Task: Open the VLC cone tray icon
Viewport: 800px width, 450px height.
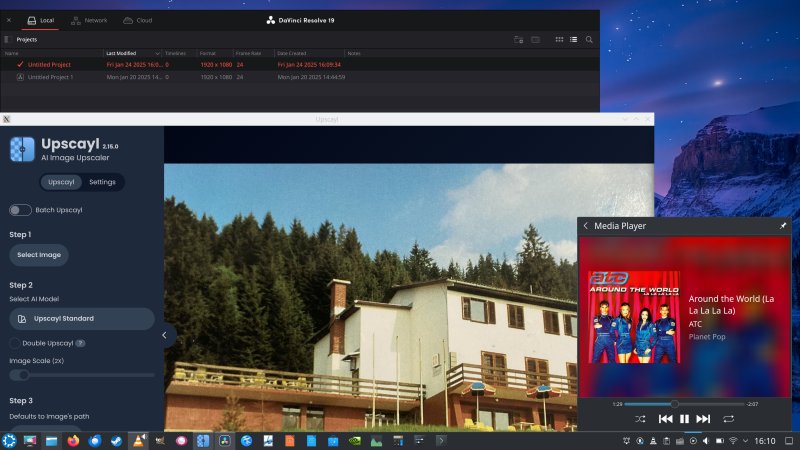Action: point(653,441)
